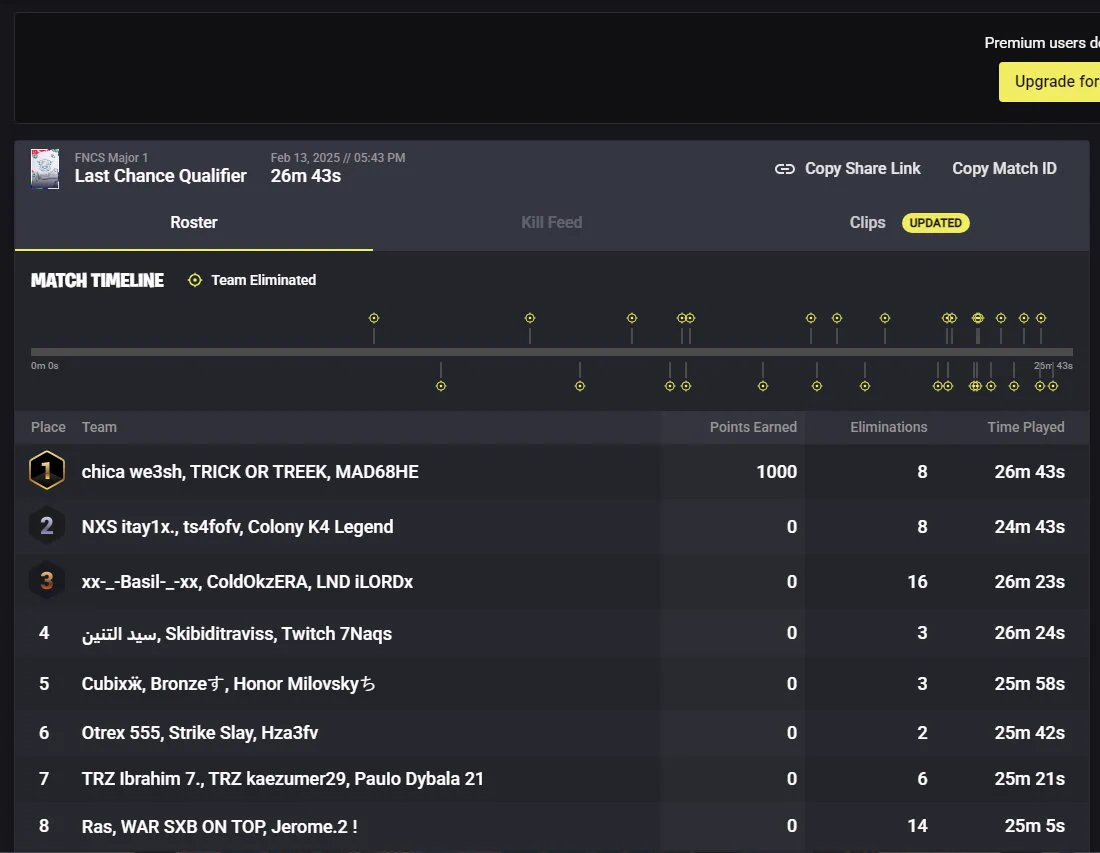1100x853 pixels.
Task: Click the FNCS tournament thumbnail image
Action: (x=45, y=168)
